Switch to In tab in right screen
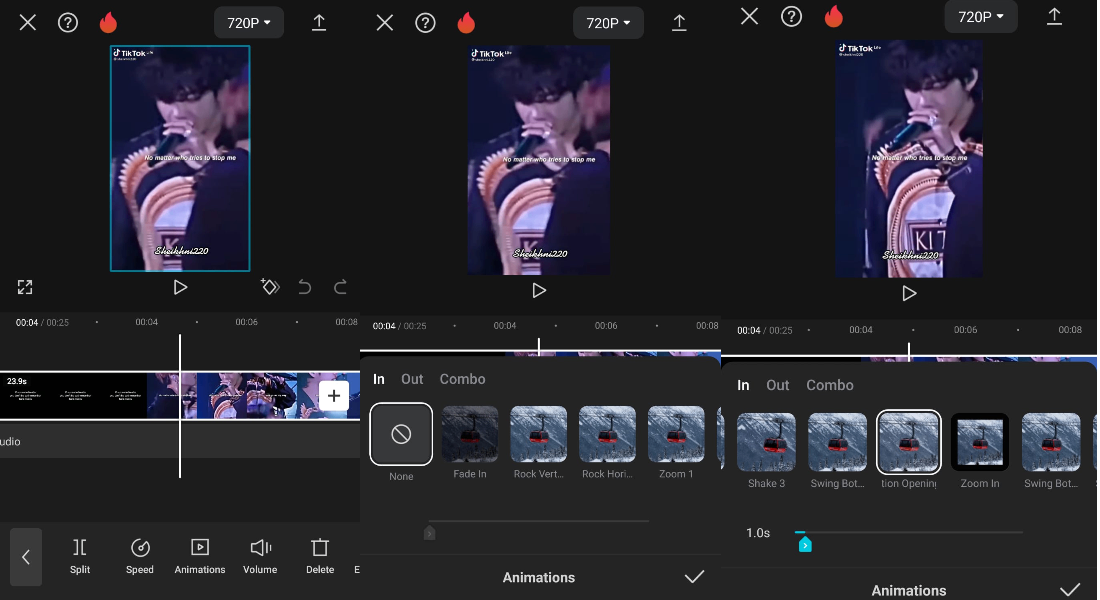The width and height of the screenshot is (1100, 600). 744,385
